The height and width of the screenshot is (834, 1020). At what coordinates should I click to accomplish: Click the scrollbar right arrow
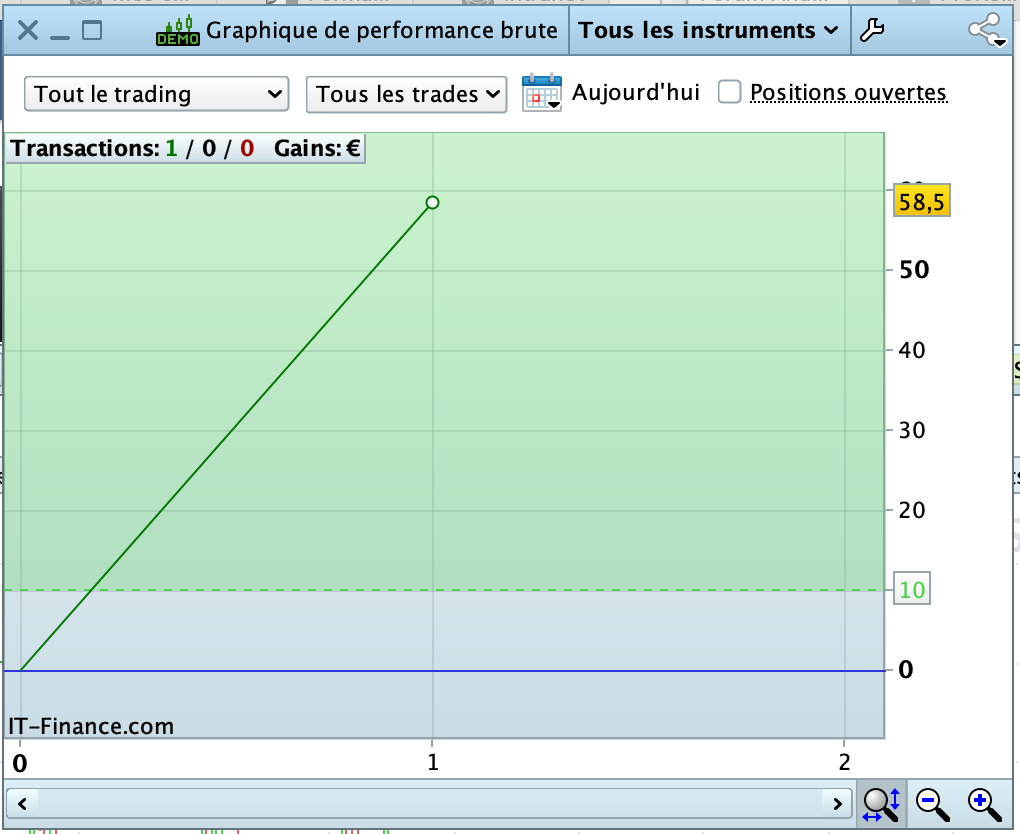click(x=837, y=804)
